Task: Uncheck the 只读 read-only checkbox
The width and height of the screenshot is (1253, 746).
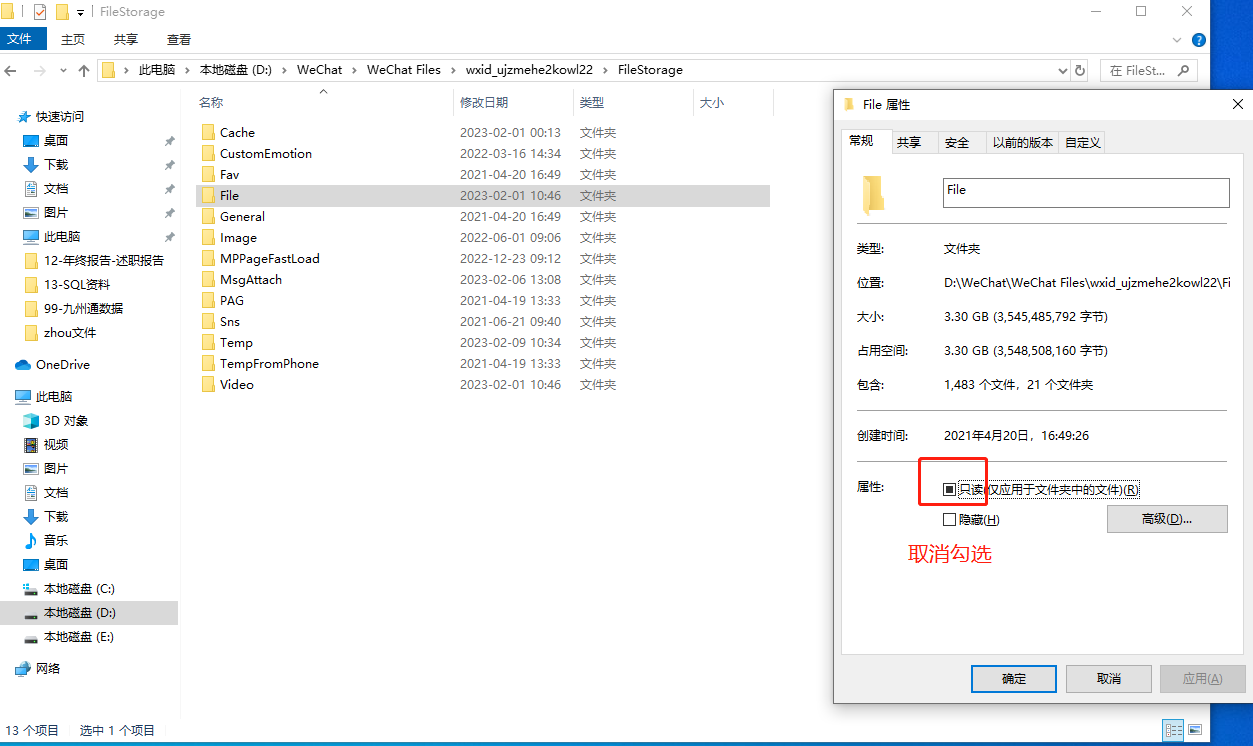Action: pos(949,489)
